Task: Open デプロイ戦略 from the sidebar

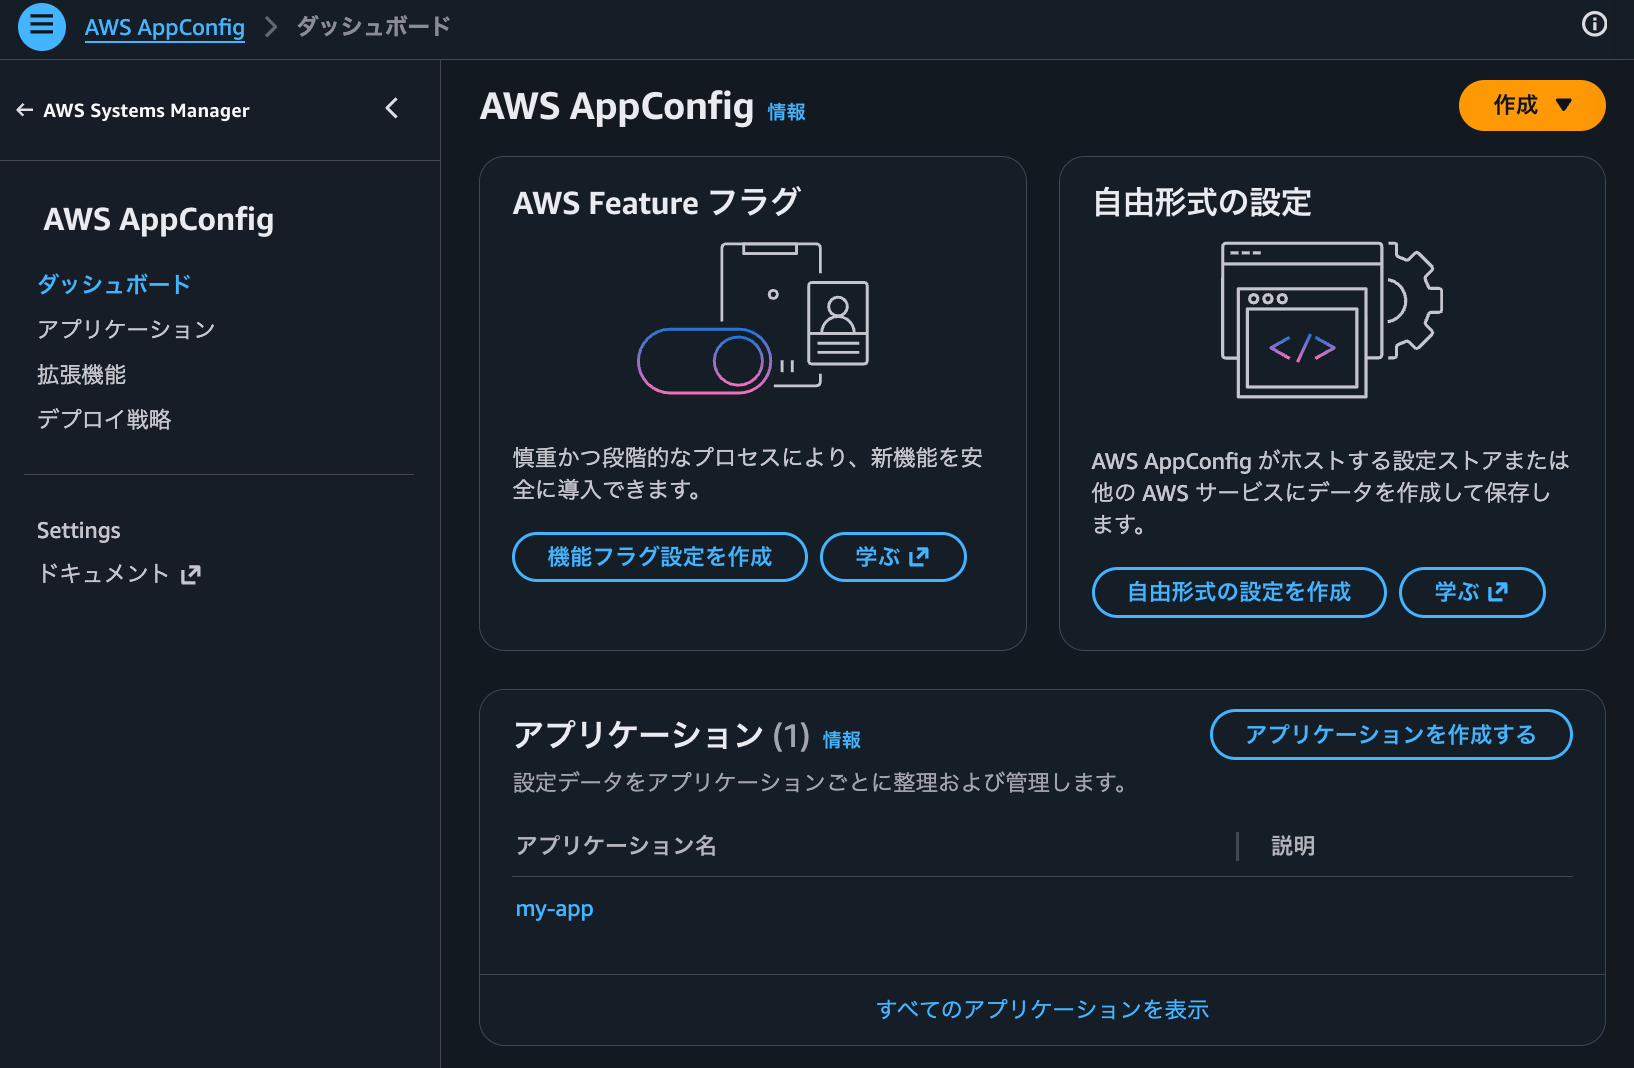Action: [103, 419]
